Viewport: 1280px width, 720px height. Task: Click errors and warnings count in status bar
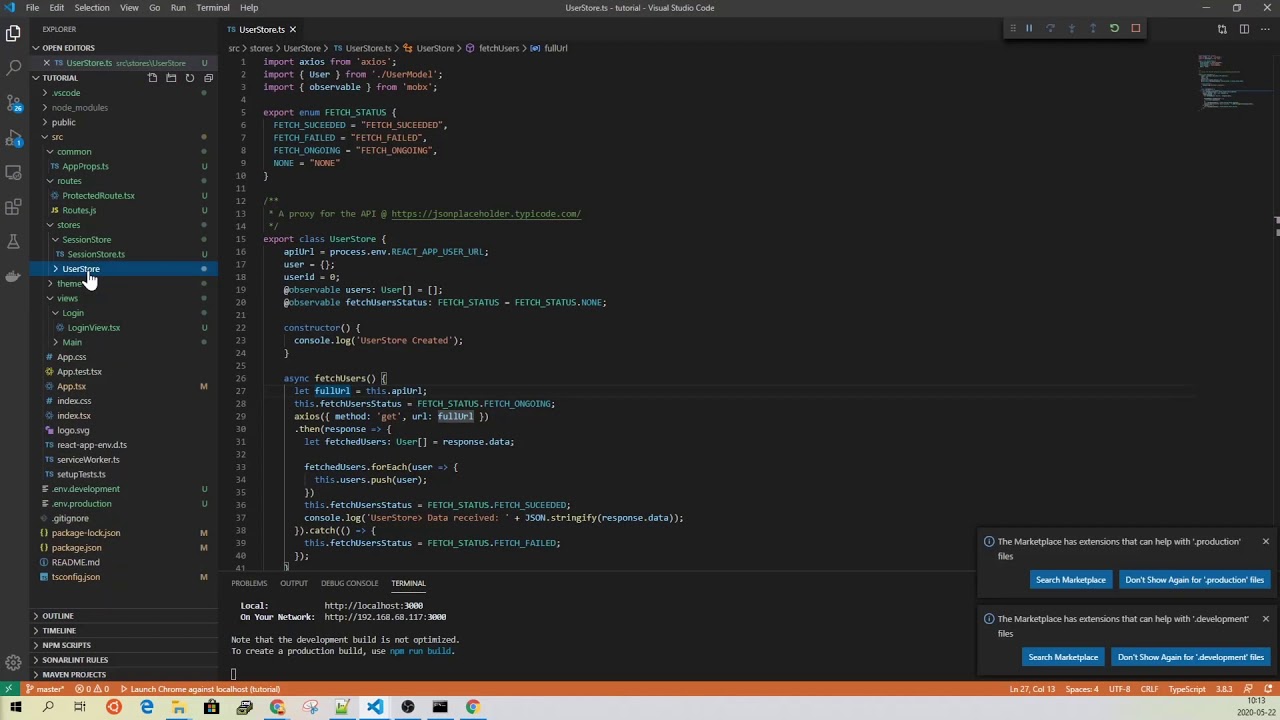coord(92,689)
